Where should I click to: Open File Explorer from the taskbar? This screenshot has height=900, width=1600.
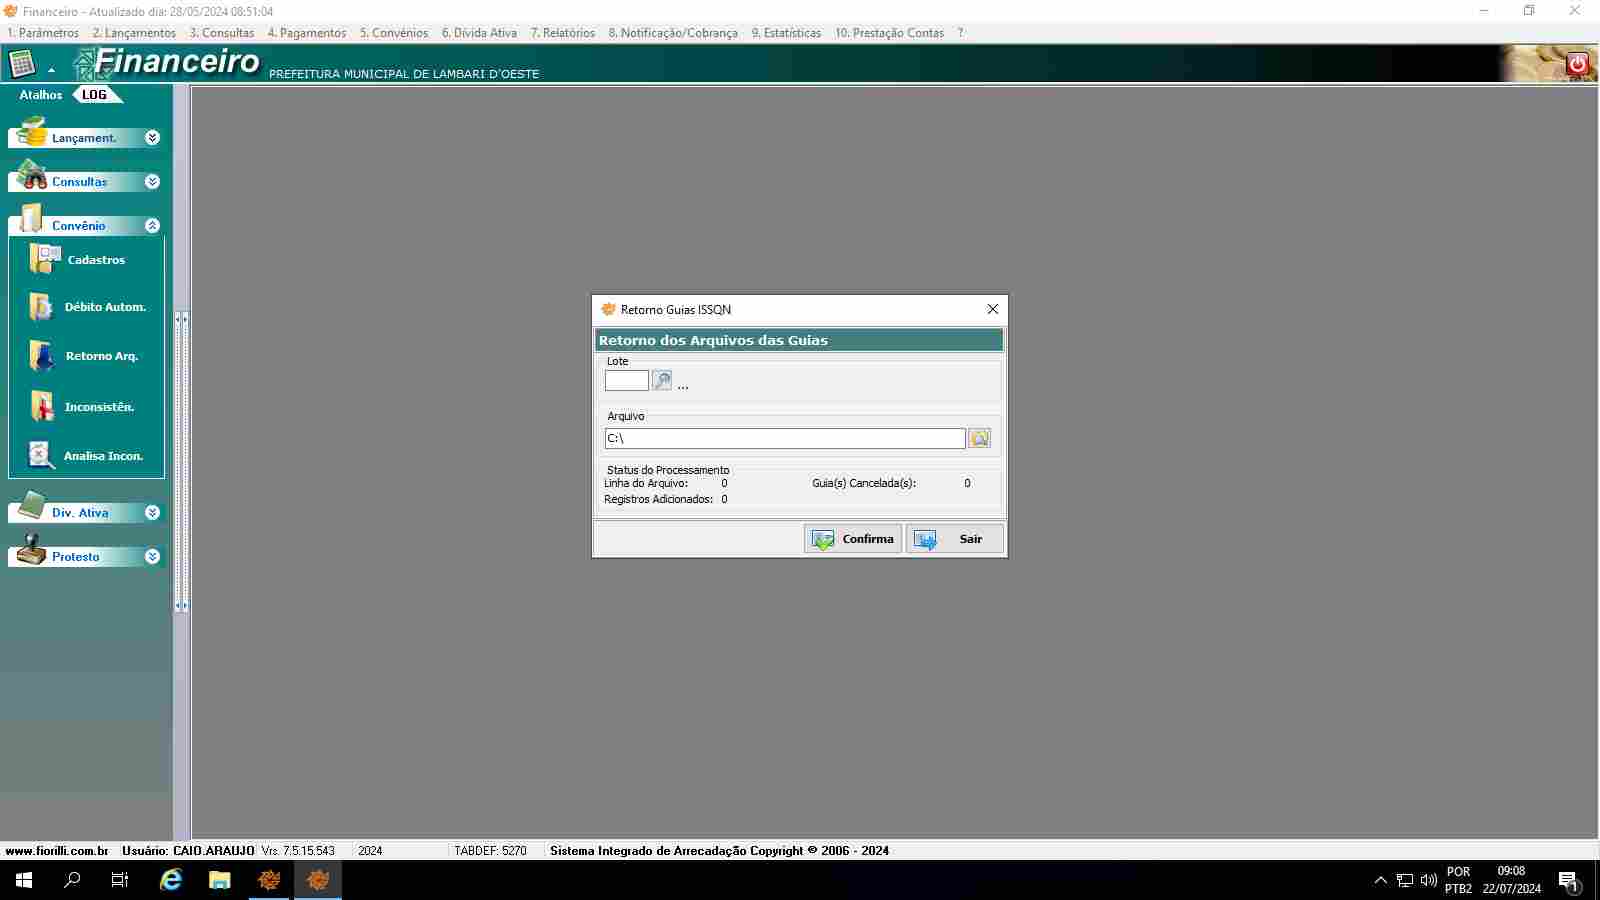pyautogui.click(x=219, y=880)
